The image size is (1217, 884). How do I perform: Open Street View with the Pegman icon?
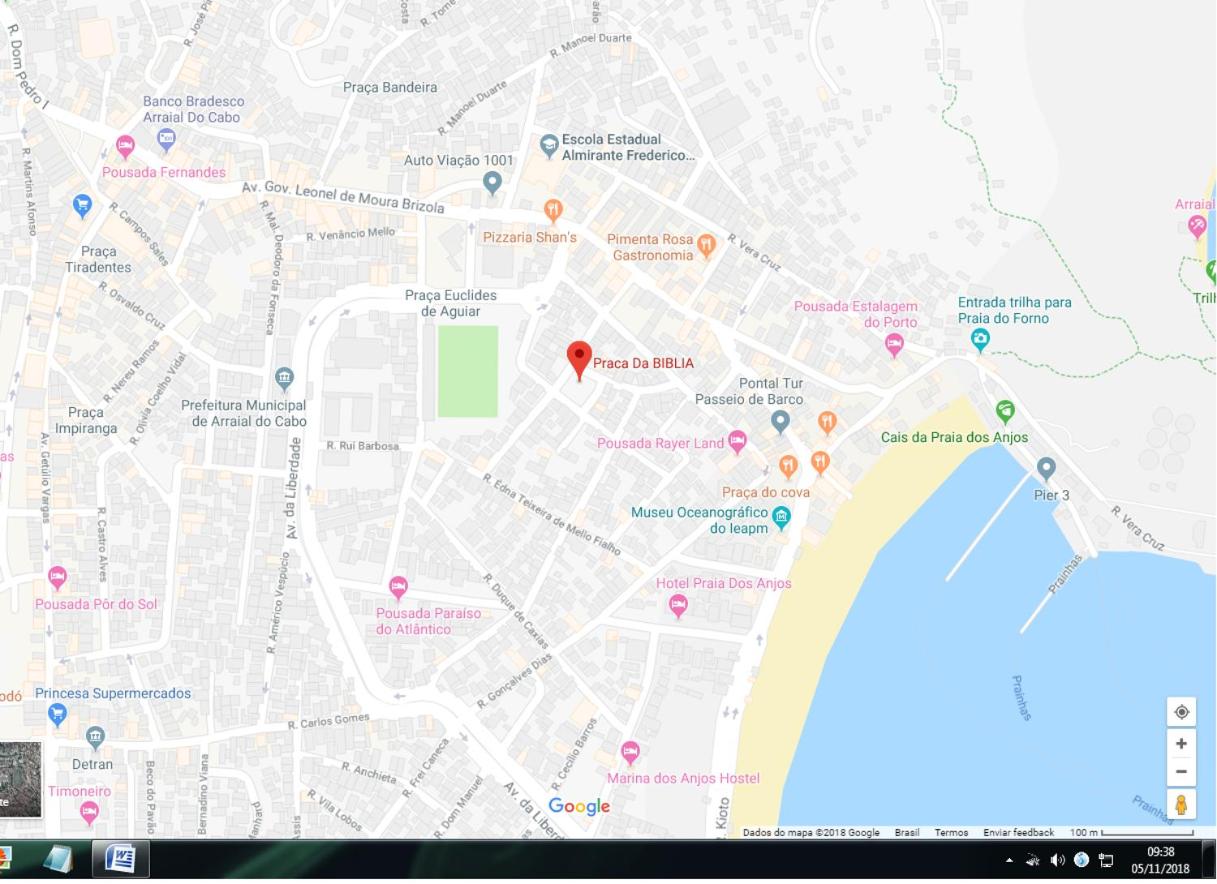[1181, 804]
